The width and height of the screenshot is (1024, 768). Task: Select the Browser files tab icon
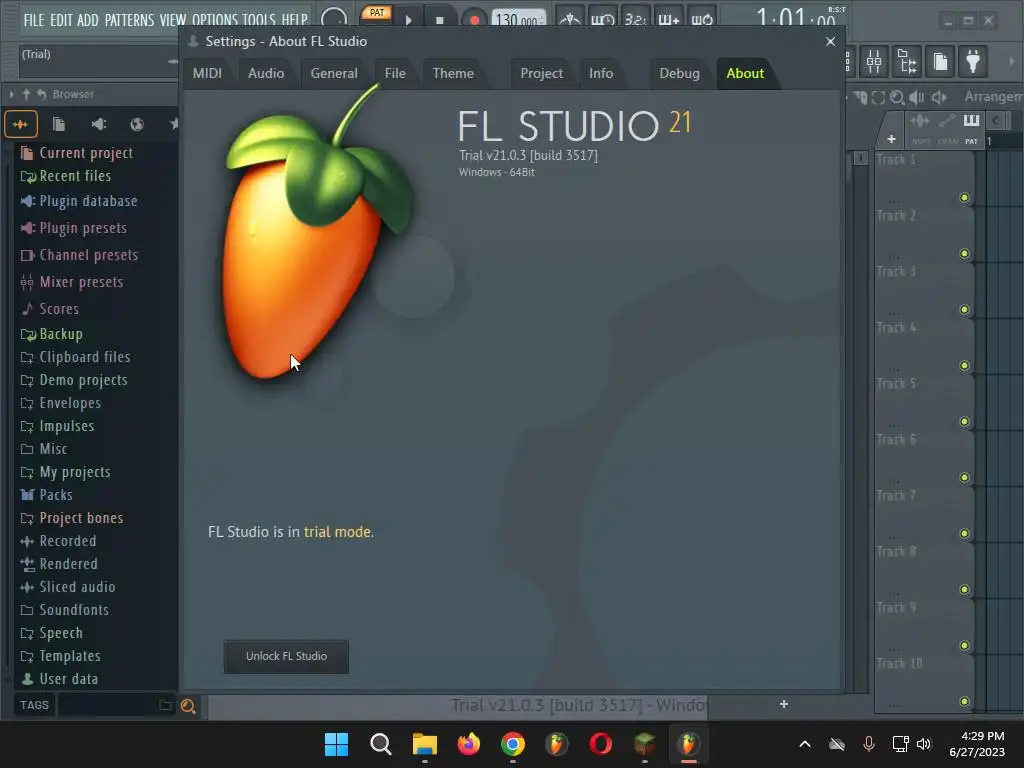(x=59, y=124)
